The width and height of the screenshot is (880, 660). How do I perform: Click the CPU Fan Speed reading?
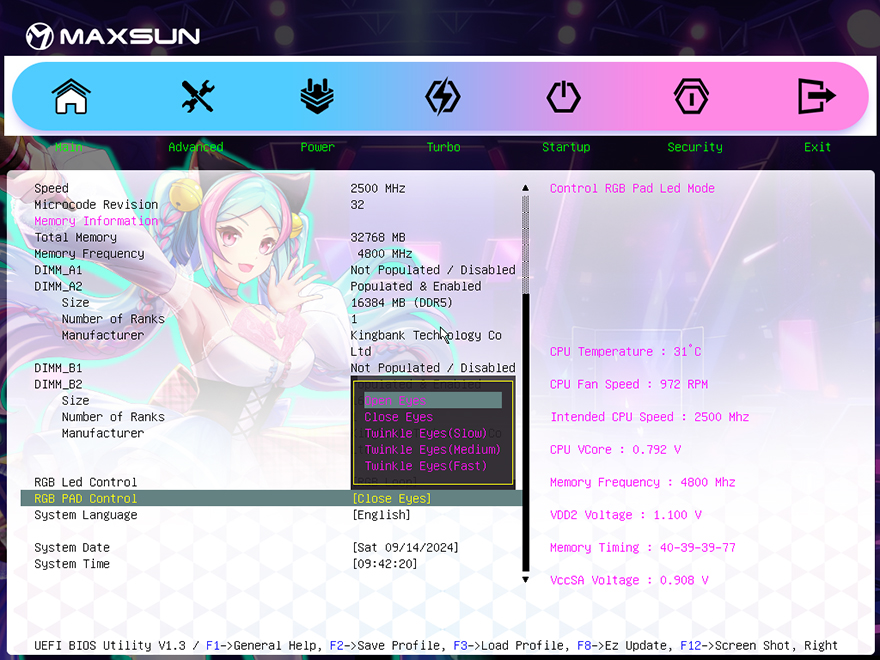point(629,384)
